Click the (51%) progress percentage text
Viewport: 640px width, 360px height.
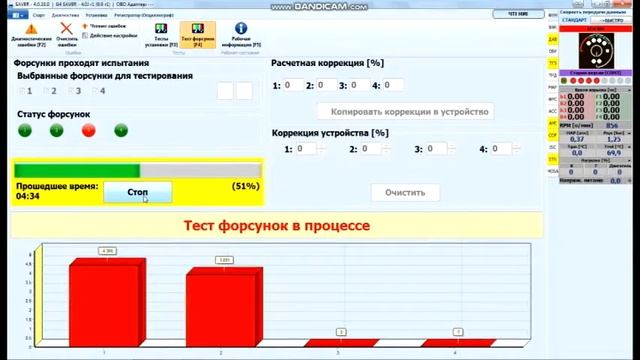(x=246, y=186)
